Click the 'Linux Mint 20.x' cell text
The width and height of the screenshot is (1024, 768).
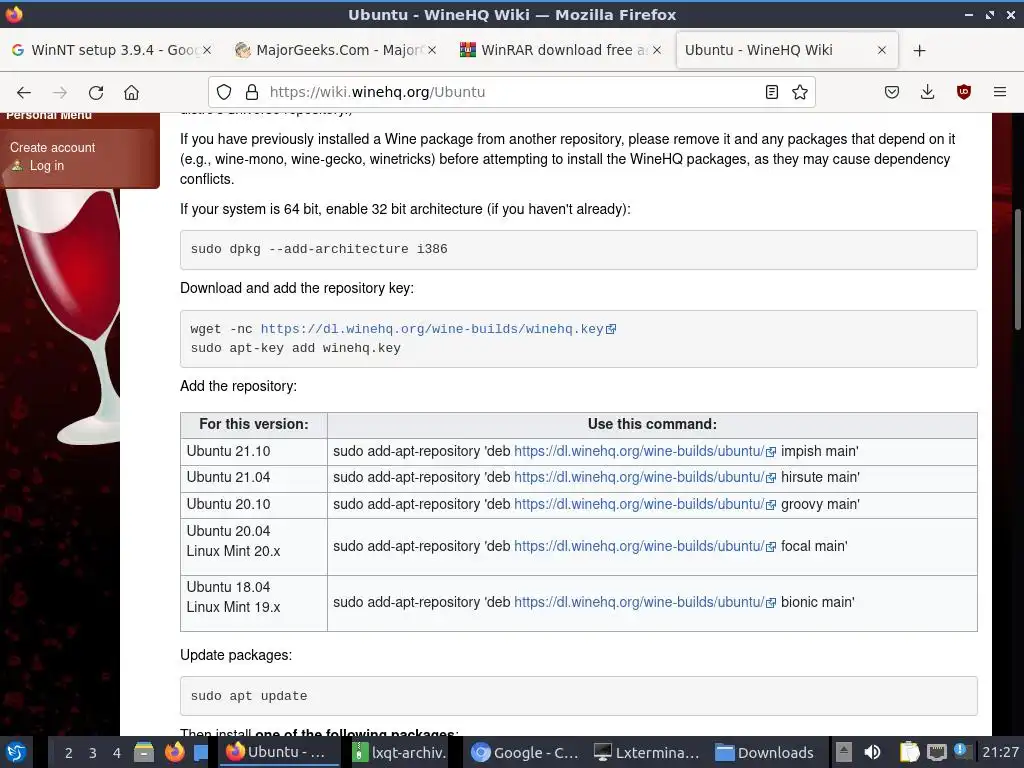[233, 551]
